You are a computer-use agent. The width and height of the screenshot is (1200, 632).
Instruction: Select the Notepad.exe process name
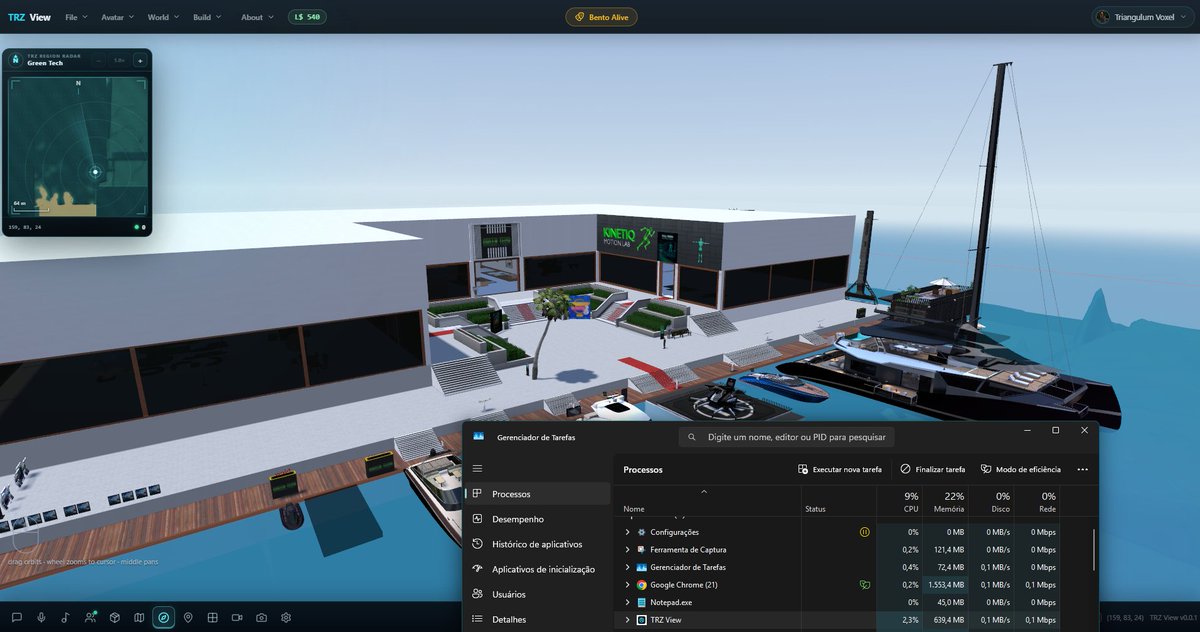671,602
